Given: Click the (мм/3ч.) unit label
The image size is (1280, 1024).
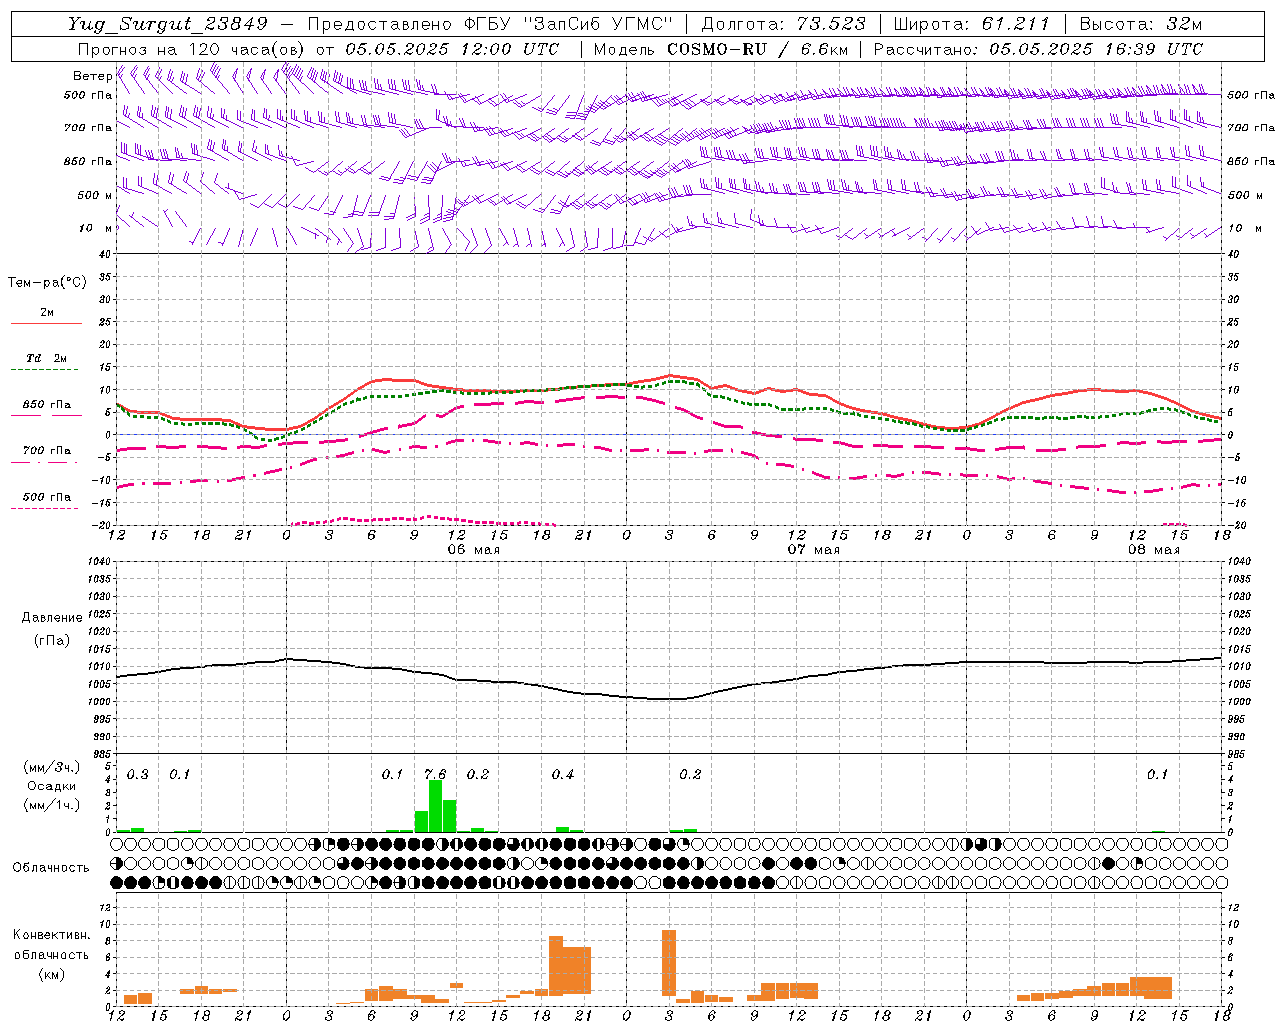Looking at the screenshot, I should tap(51, 767).
